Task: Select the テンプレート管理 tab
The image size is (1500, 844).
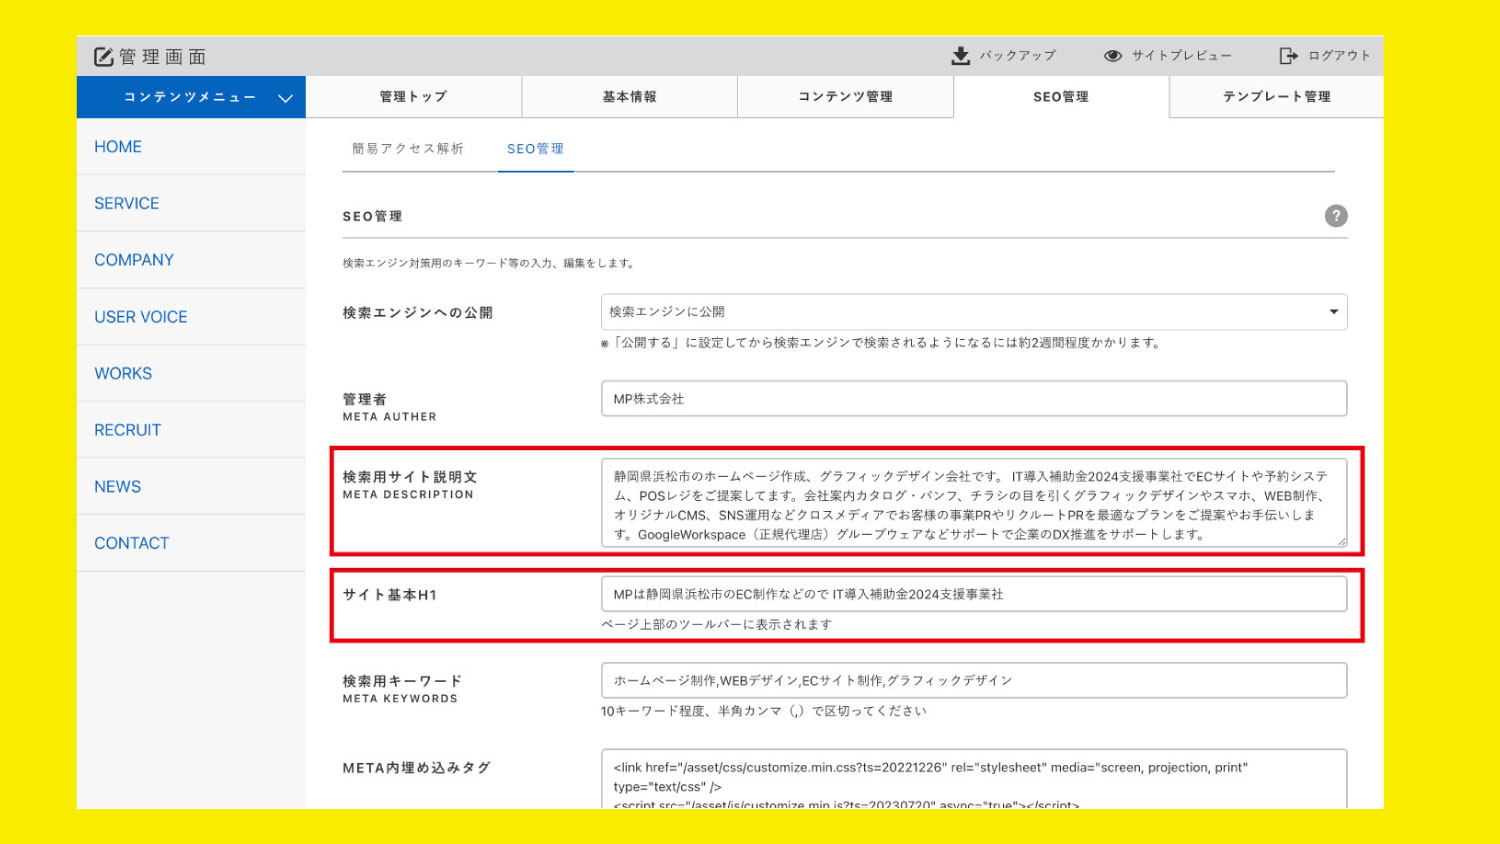Action: (x=1276, y=97)
